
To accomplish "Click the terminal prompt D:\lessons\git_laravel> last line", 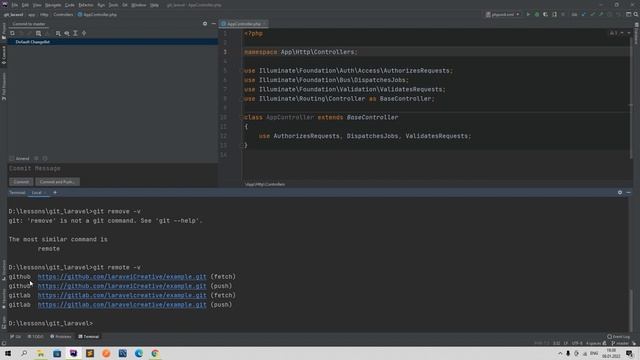I will 51,323.
